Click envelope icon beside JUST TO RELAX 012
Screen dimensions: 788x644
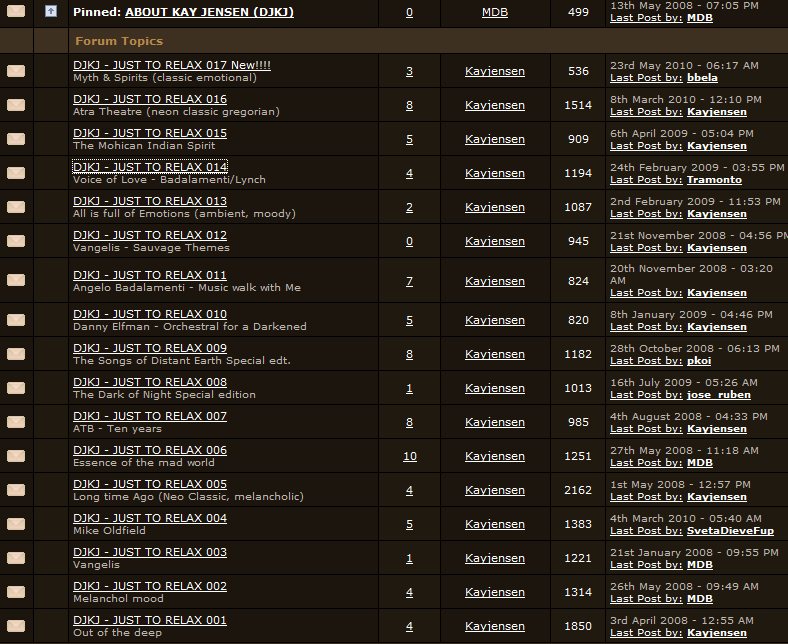pyautogui.click(x=16, y=241)
